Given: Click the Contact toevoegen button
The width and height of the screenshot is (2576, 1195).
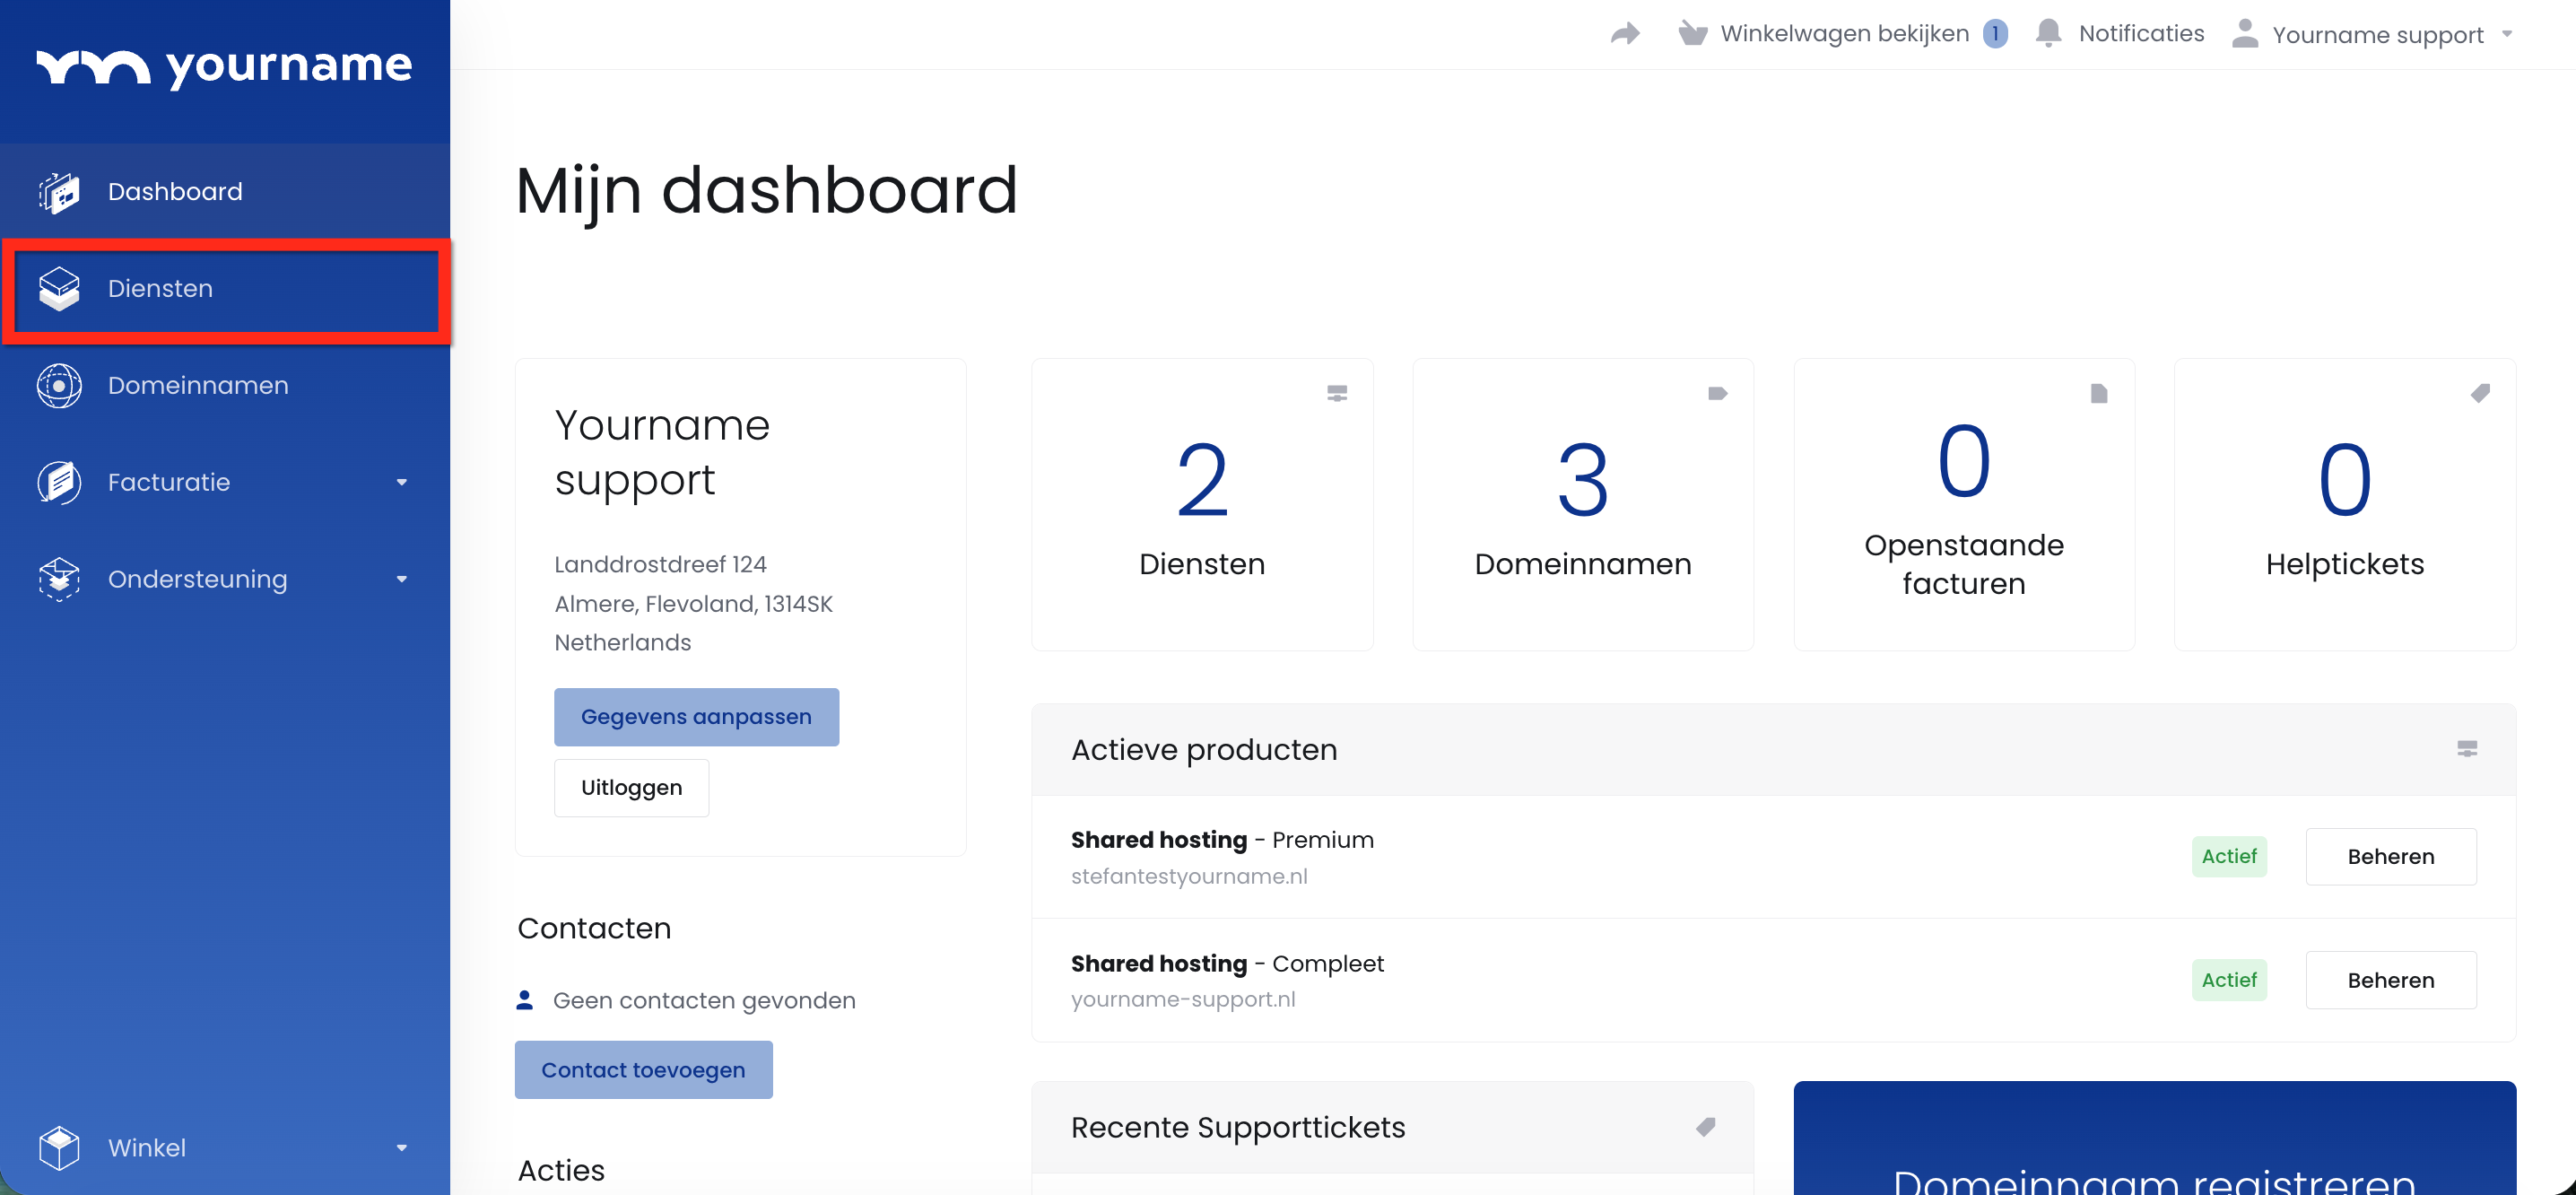Looking at the screenshot, I should click(643, 1070).
